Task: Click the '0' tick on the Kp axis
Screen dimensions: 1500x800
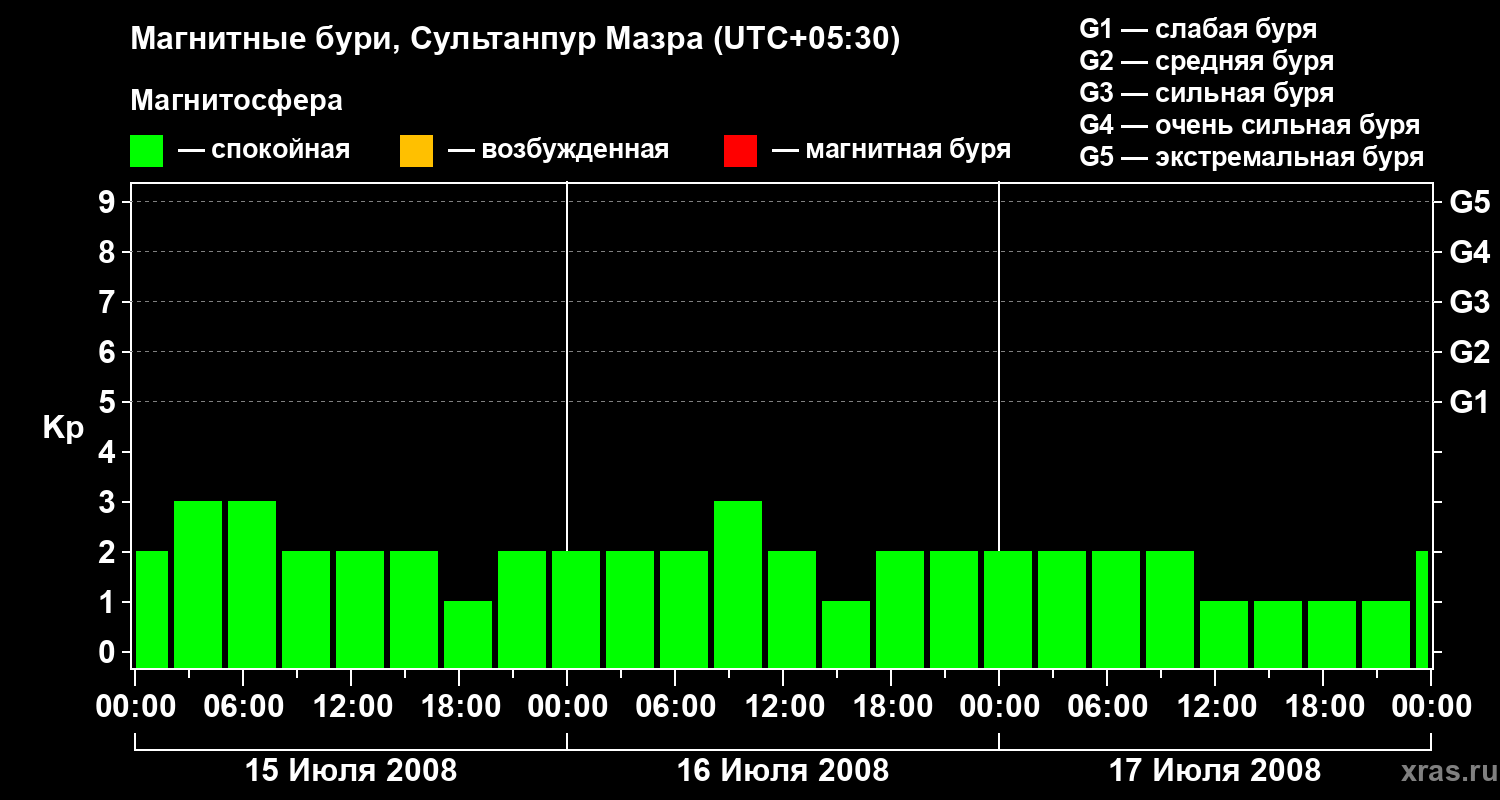Action: 109,652
